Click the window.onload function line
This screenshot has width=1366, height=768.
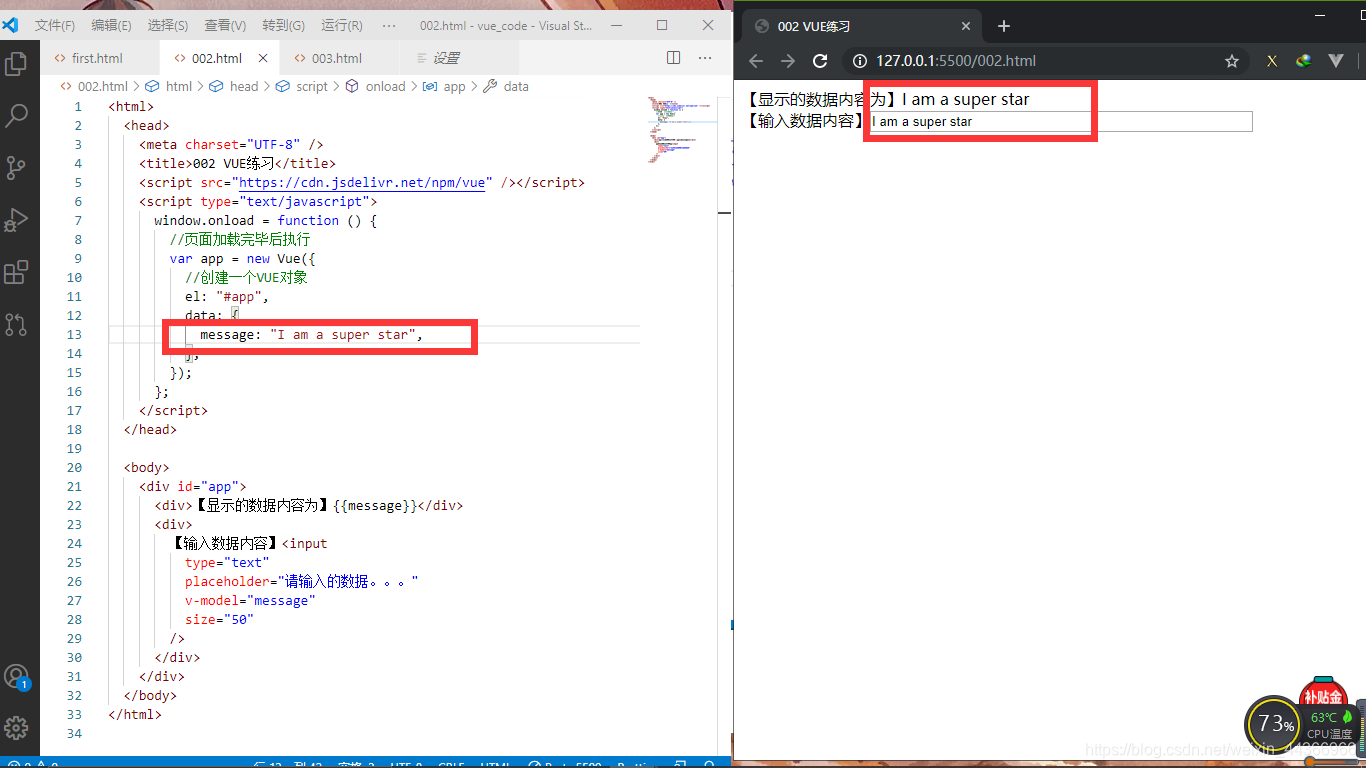265,220
